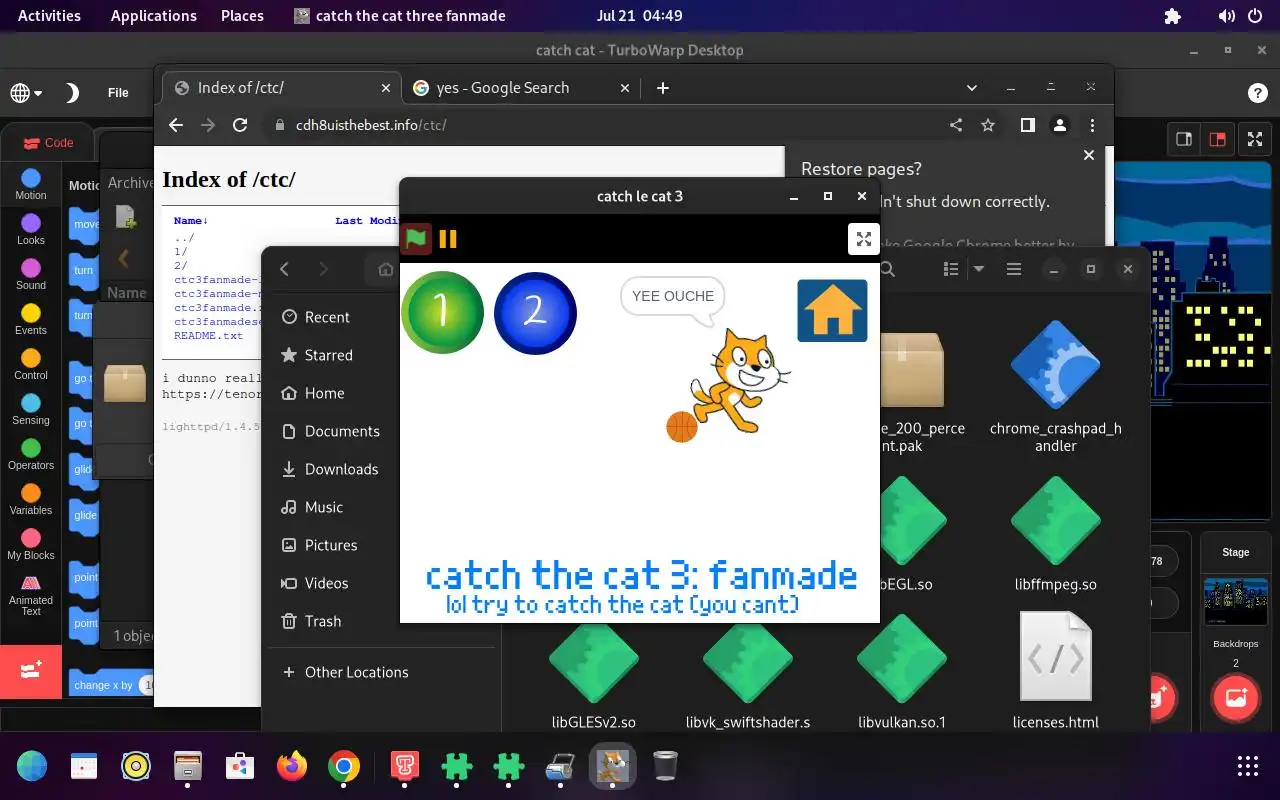Select Looks block category in TurboWarp
The width and height of the screenshot is (1280, 800).
coord(31,230)
